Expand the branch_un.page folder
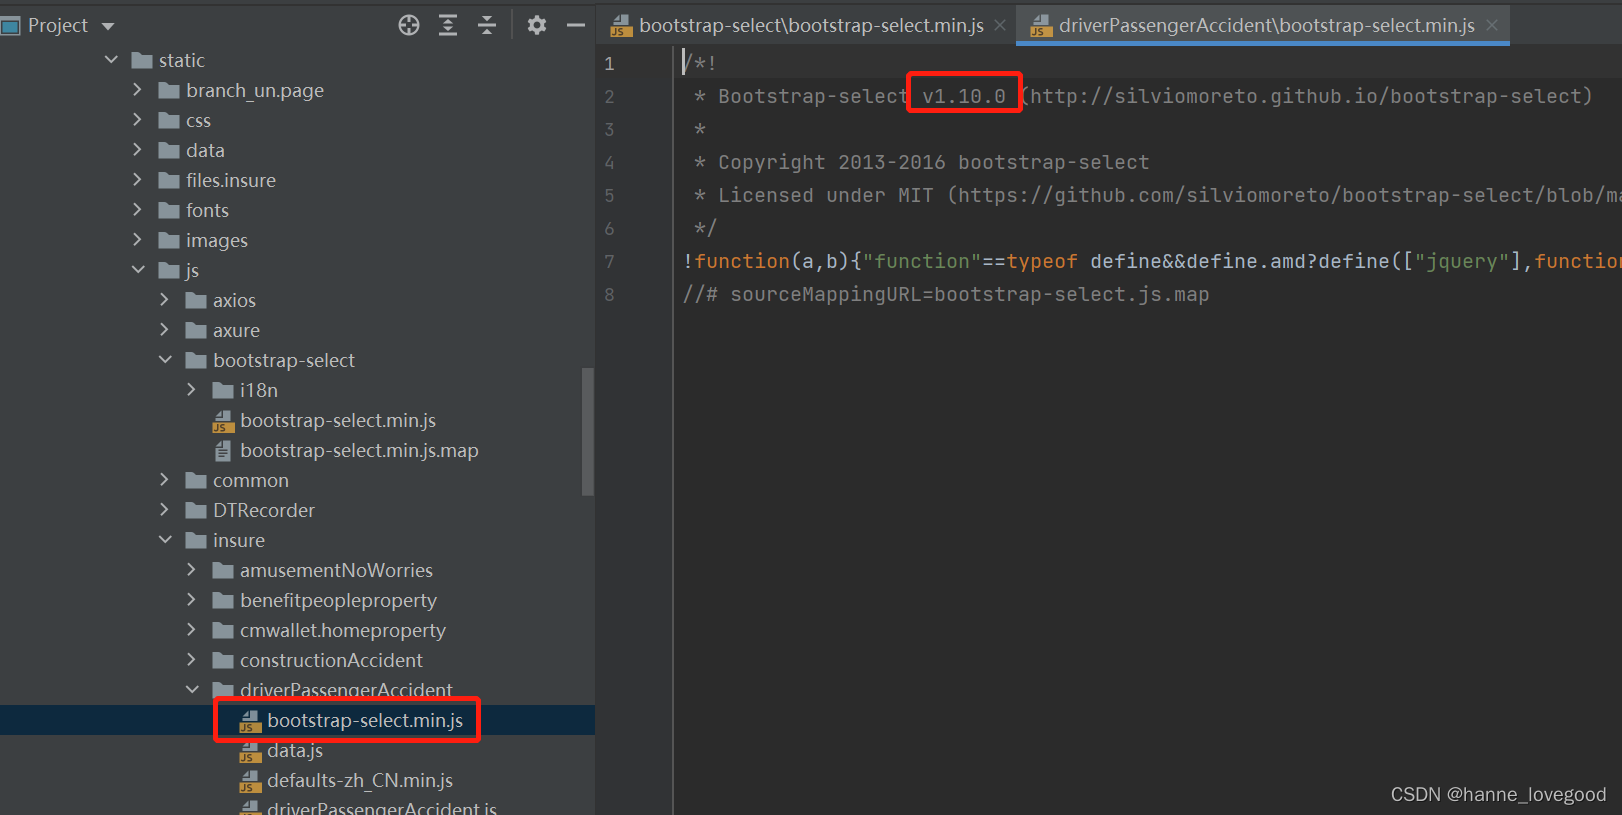This screenshot has height=815, width=1622. 138,90
